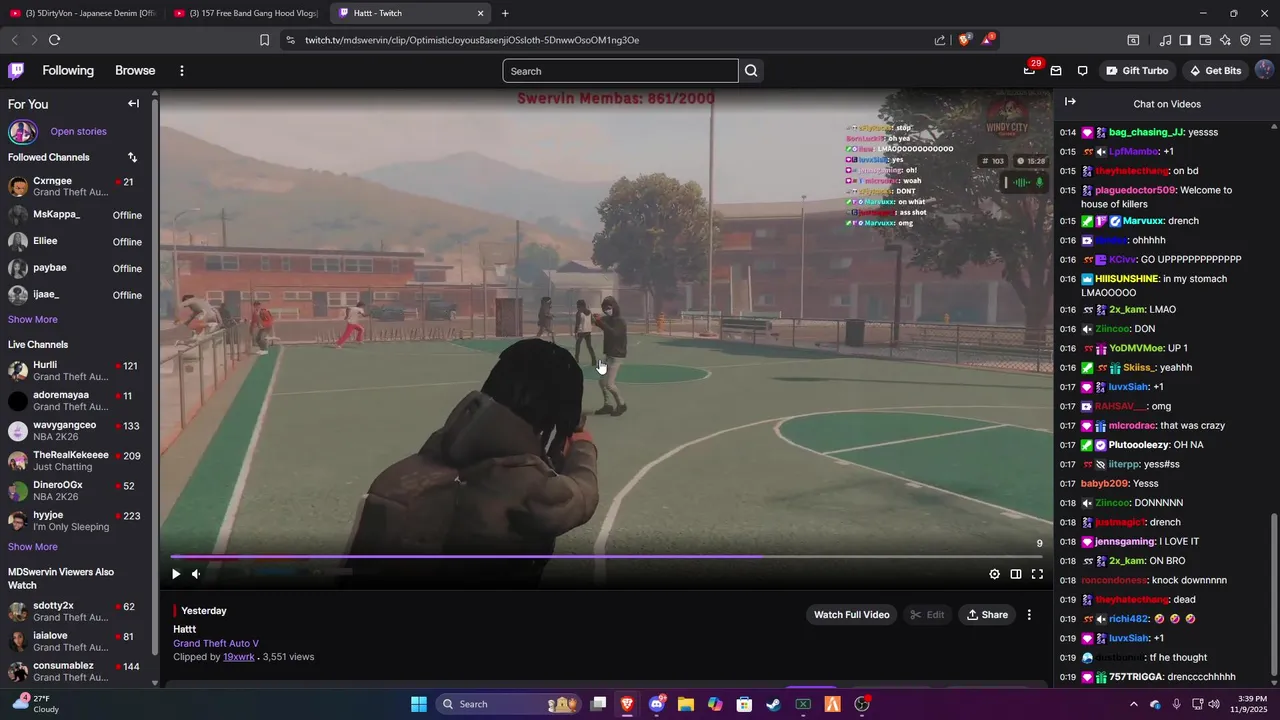Click the Share button
This screenshot has height=720, width=1280.
[987, 615]
